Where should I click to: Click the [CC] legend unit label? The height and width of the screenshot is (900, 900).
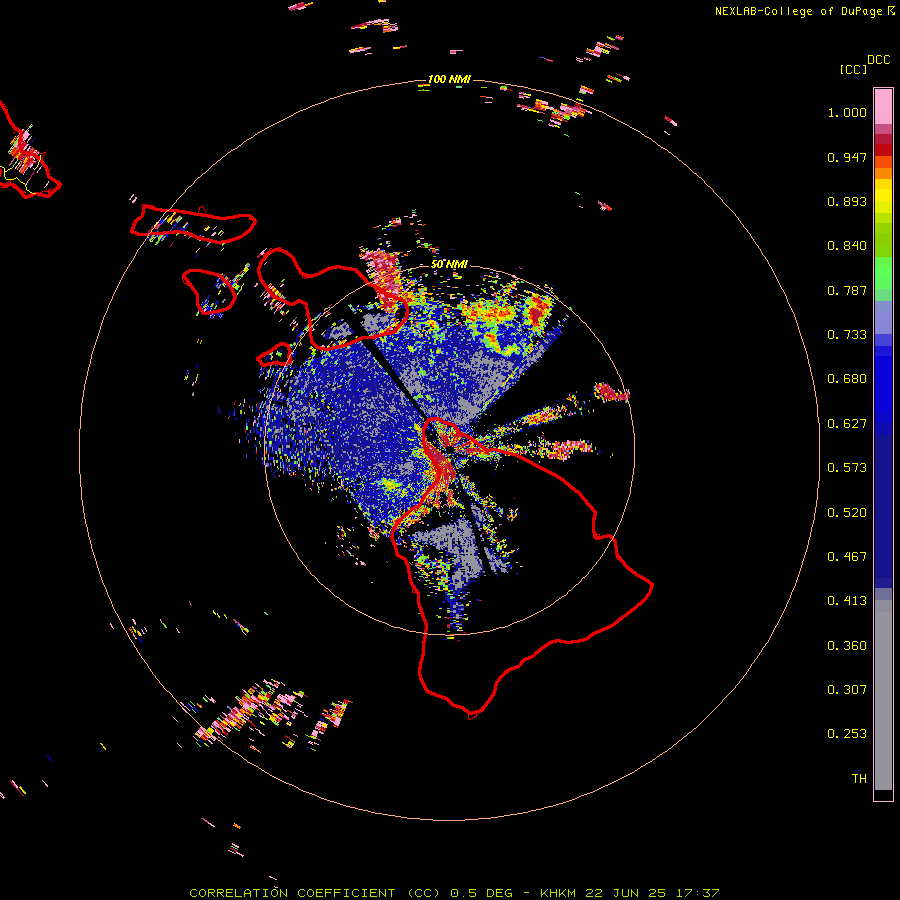pyautogui.click(x=853, y=69)
